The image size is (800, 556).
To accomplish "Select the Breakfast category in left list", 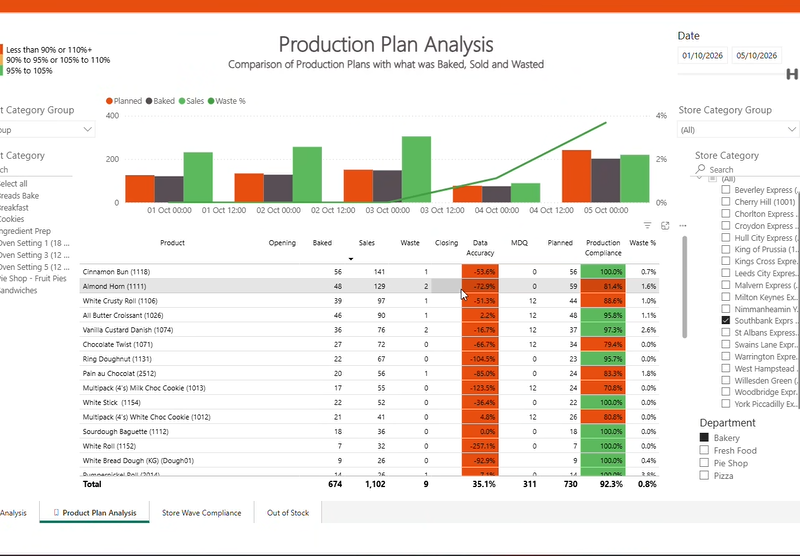I will click(14, 207).
